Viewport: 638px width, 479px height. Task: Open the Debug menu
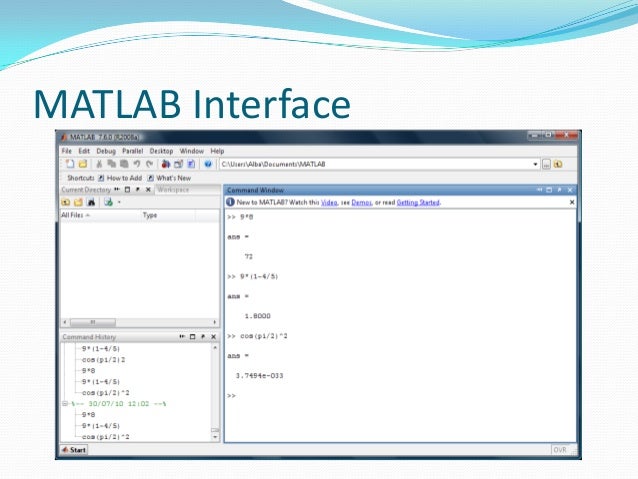pyautogui.click(x=106, y=151)
